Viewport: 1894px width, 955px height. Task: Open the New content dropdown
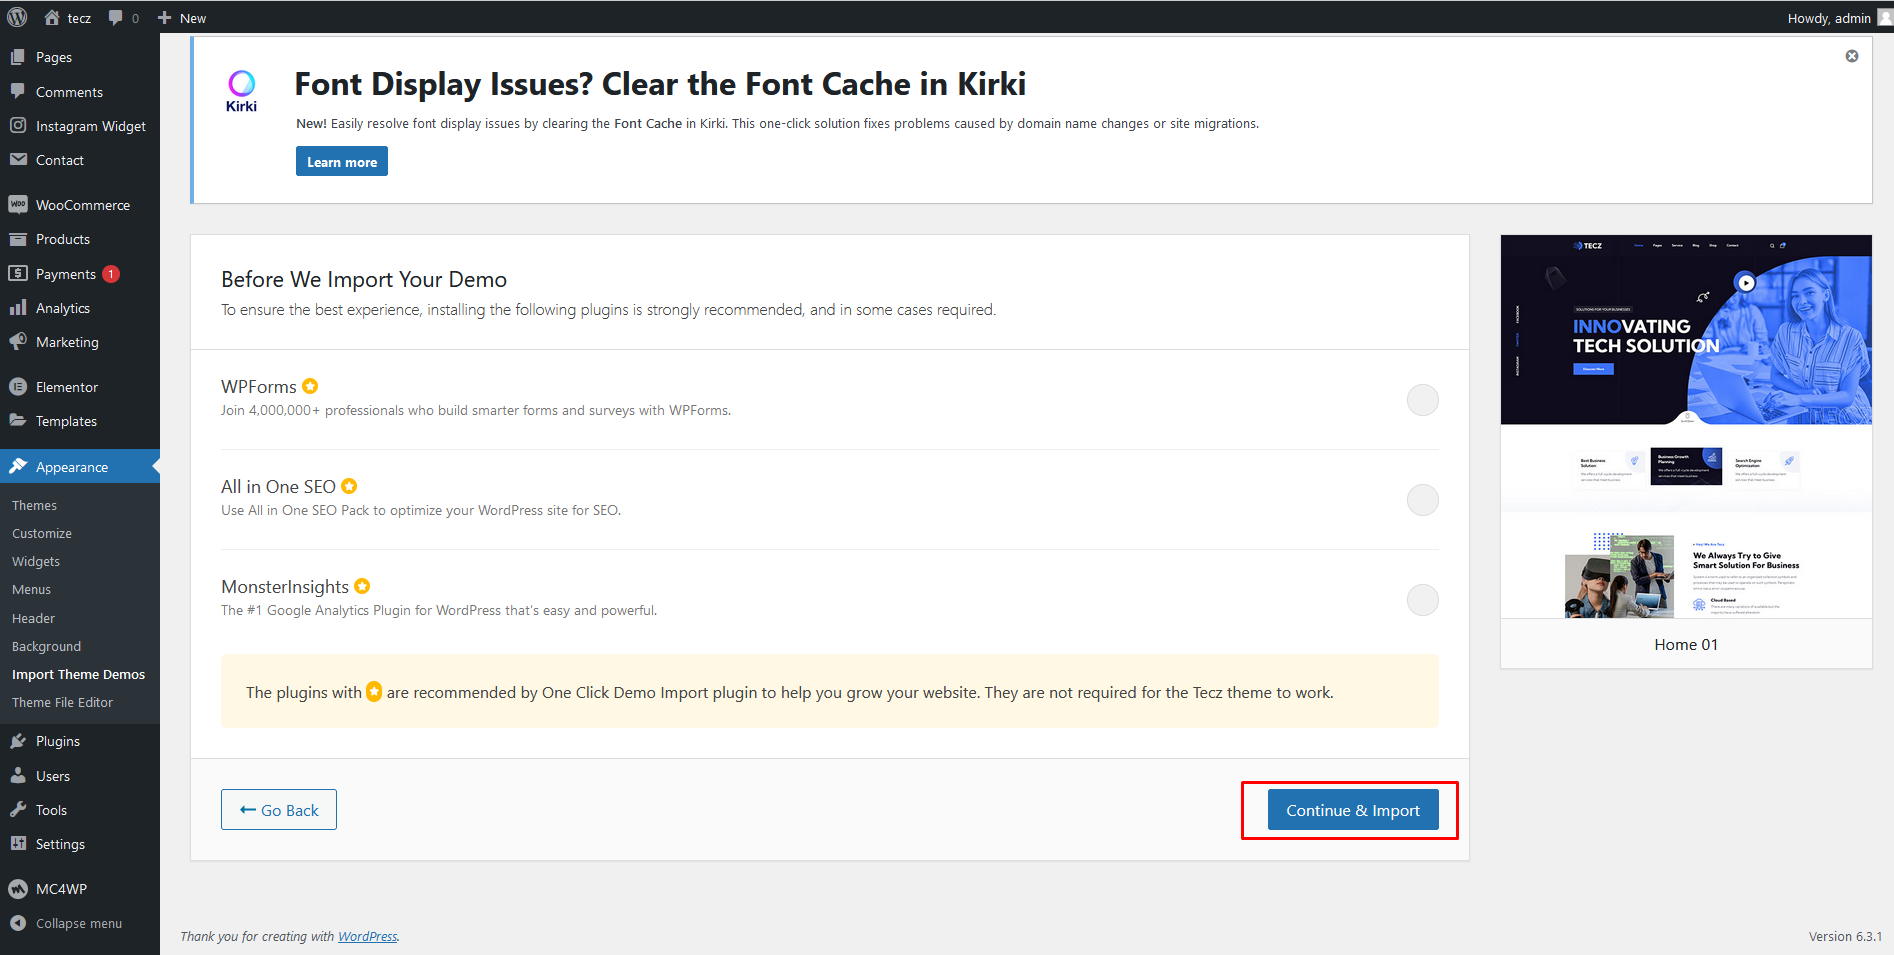[182, 18]
